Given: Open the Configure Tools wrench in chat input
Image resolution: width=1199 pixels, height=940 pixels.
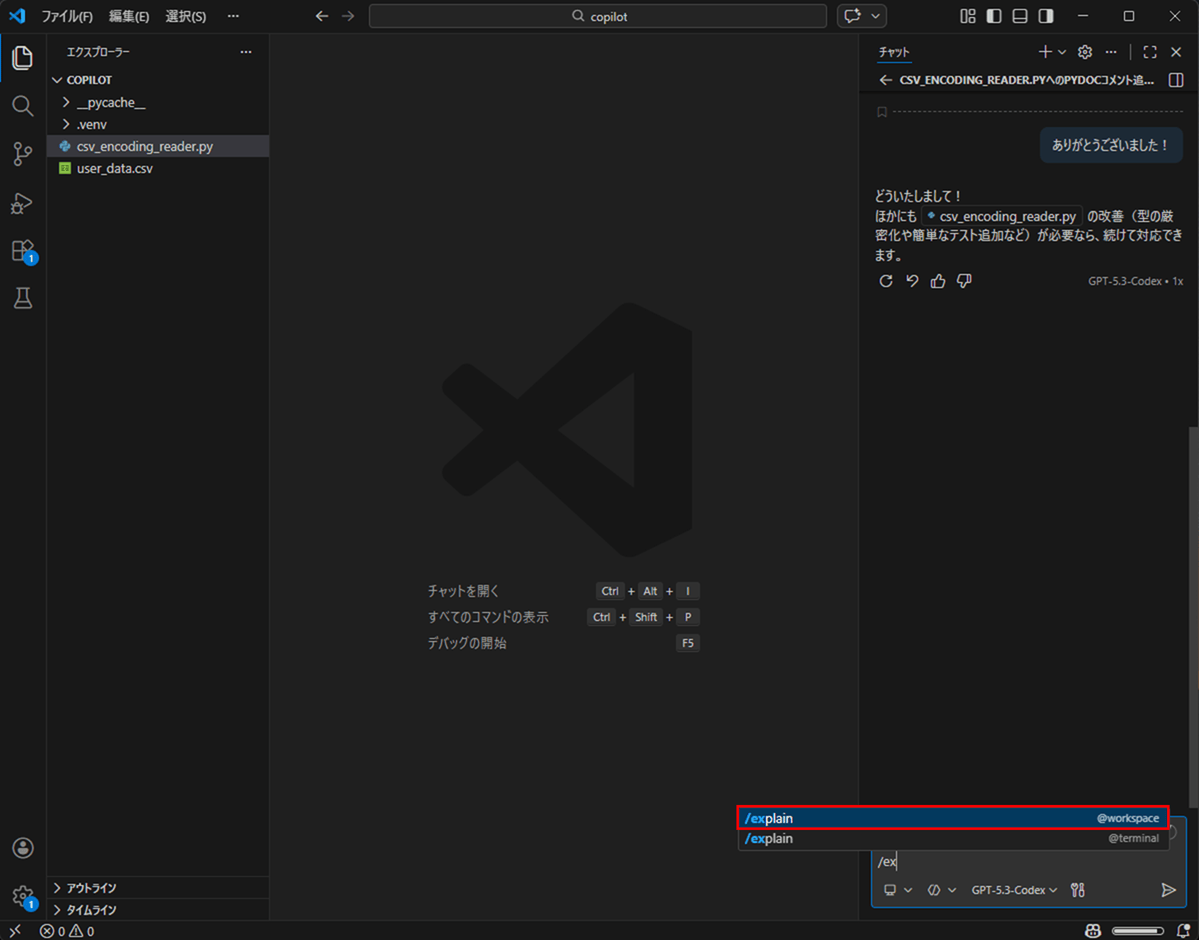Looking at the screenshot, I should 1078,889.
